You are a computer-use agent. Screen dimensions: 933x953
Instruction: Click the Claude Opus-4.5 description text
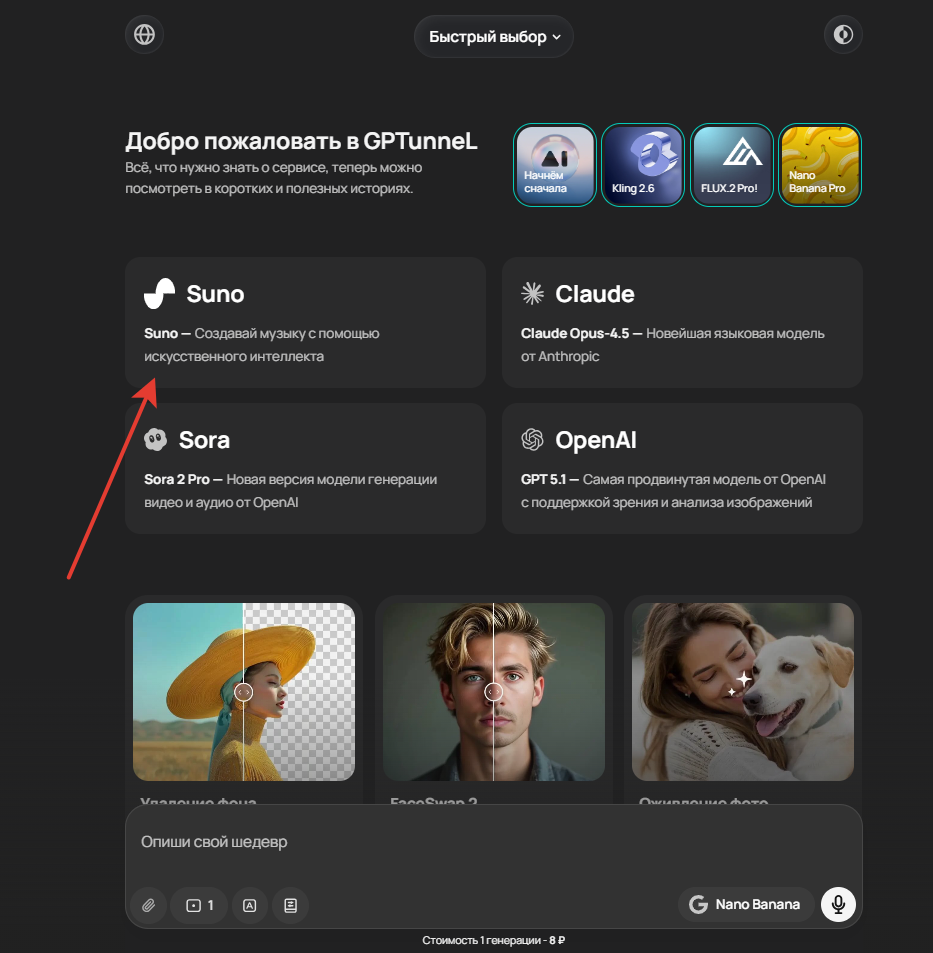pos(672,345)
